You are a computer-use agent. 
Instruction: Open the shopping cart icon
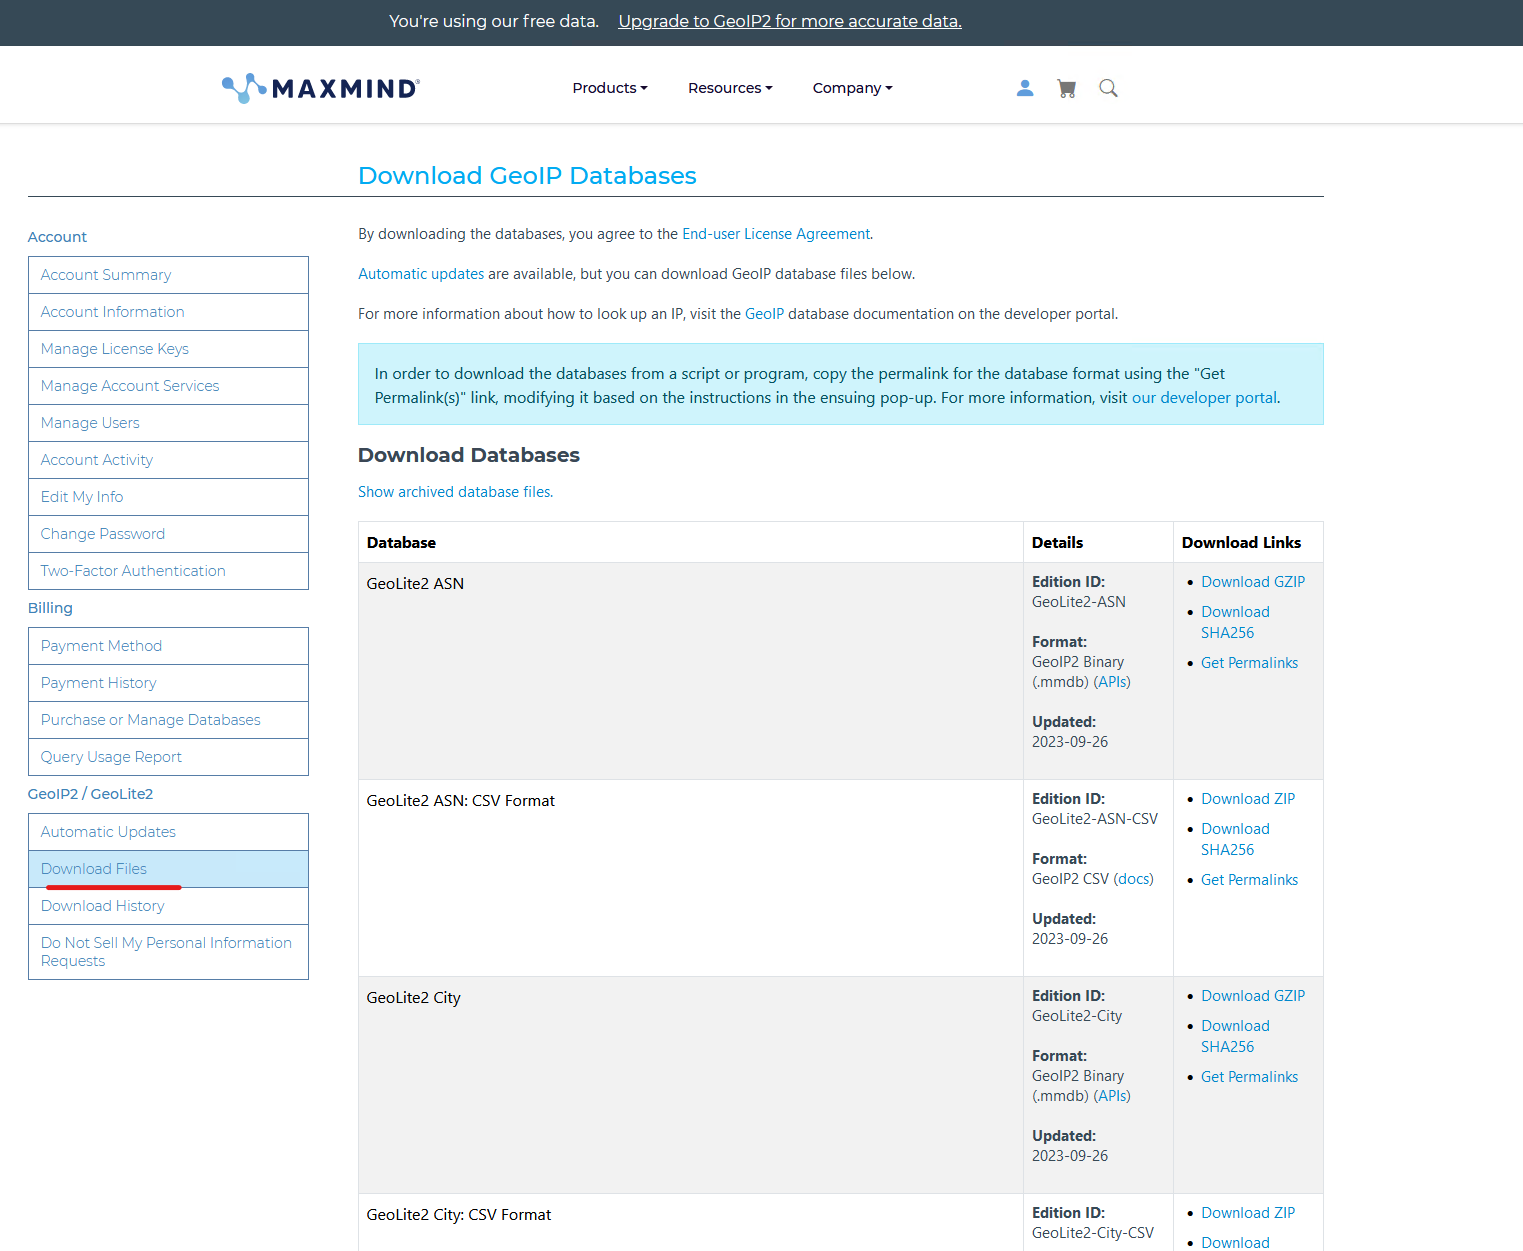pos(1067,88)
